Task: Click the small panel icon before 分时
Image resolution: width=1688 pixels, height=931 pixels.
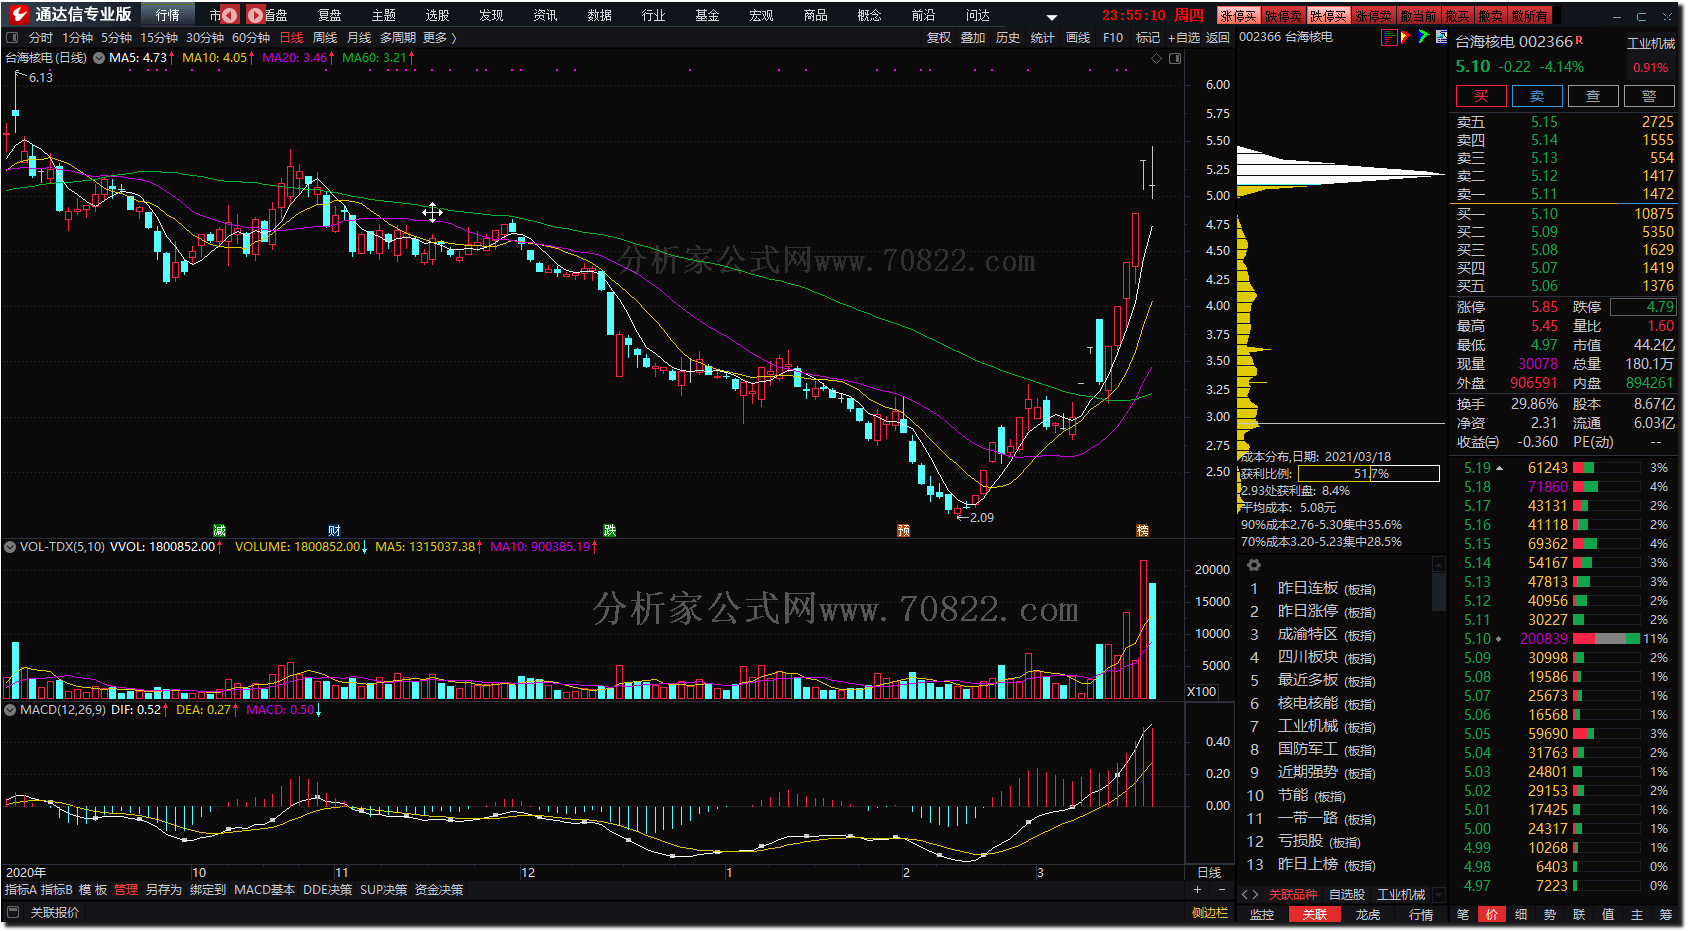Action: [12, 38]
